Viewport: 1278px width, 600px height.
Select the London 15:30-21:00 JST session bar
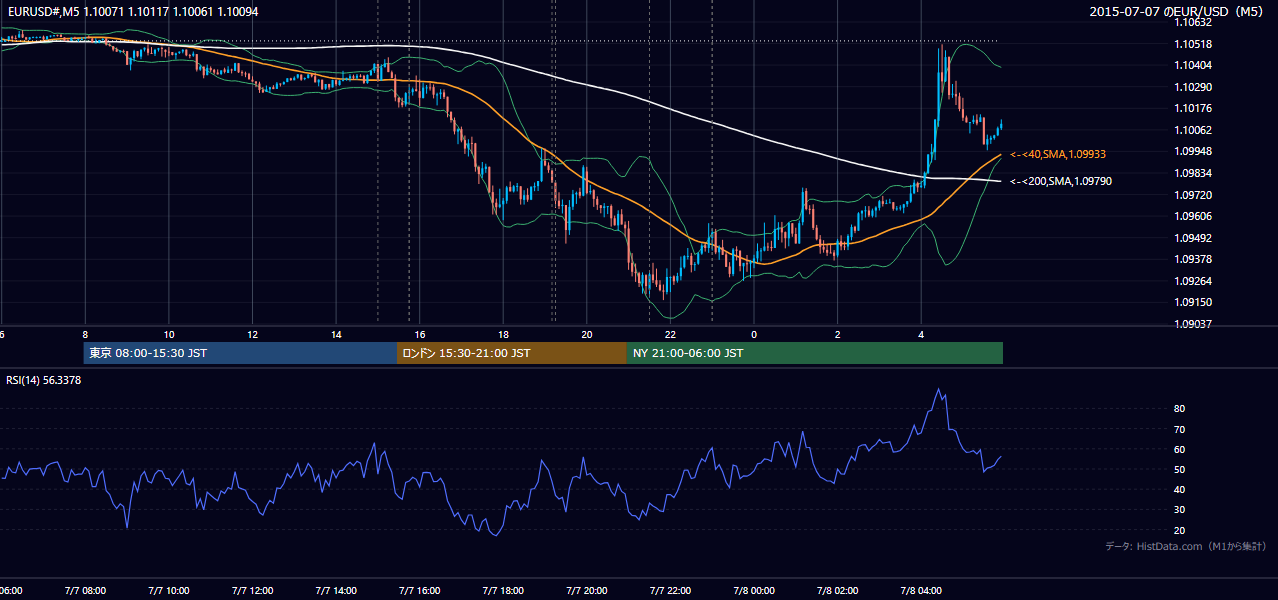(x=512, y=353)
